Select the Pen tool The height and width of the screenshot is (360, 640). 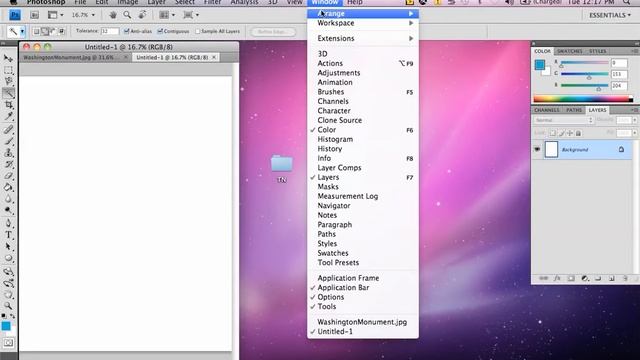(8, 223)
